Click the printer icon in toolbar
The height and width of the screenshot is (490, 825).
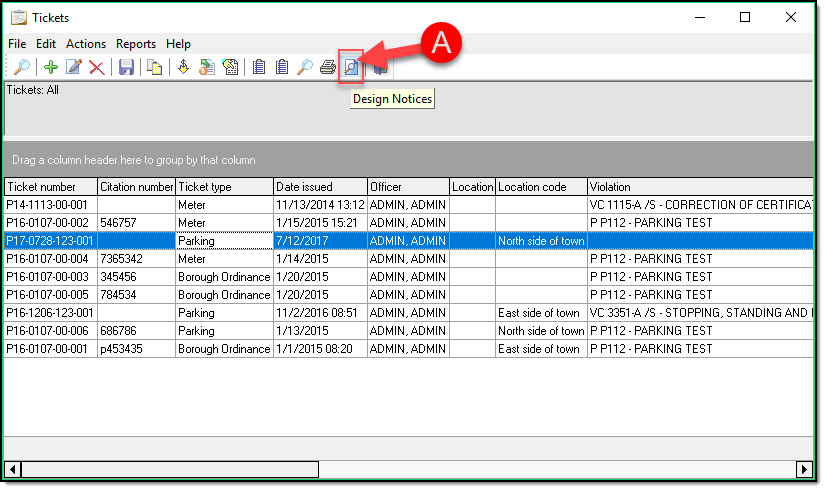point(327,67)
